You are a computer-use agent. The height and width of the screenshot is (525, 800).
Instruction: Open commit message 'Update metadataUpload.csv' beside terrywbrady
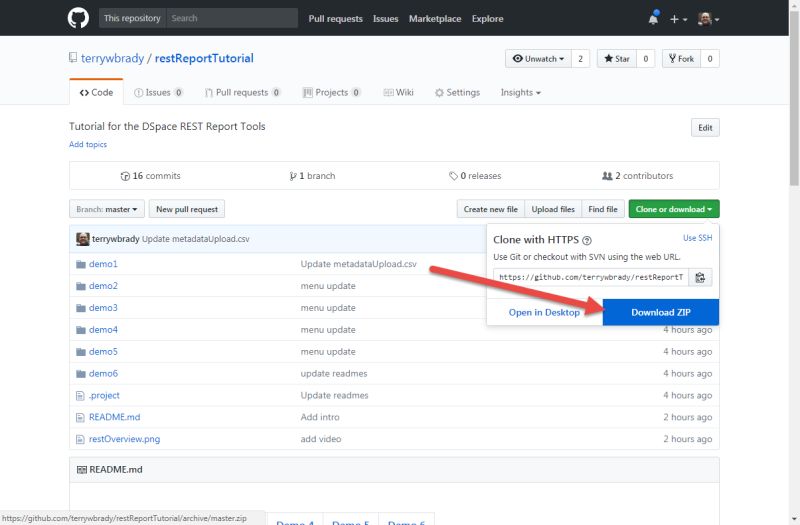(x=195, y=239)
